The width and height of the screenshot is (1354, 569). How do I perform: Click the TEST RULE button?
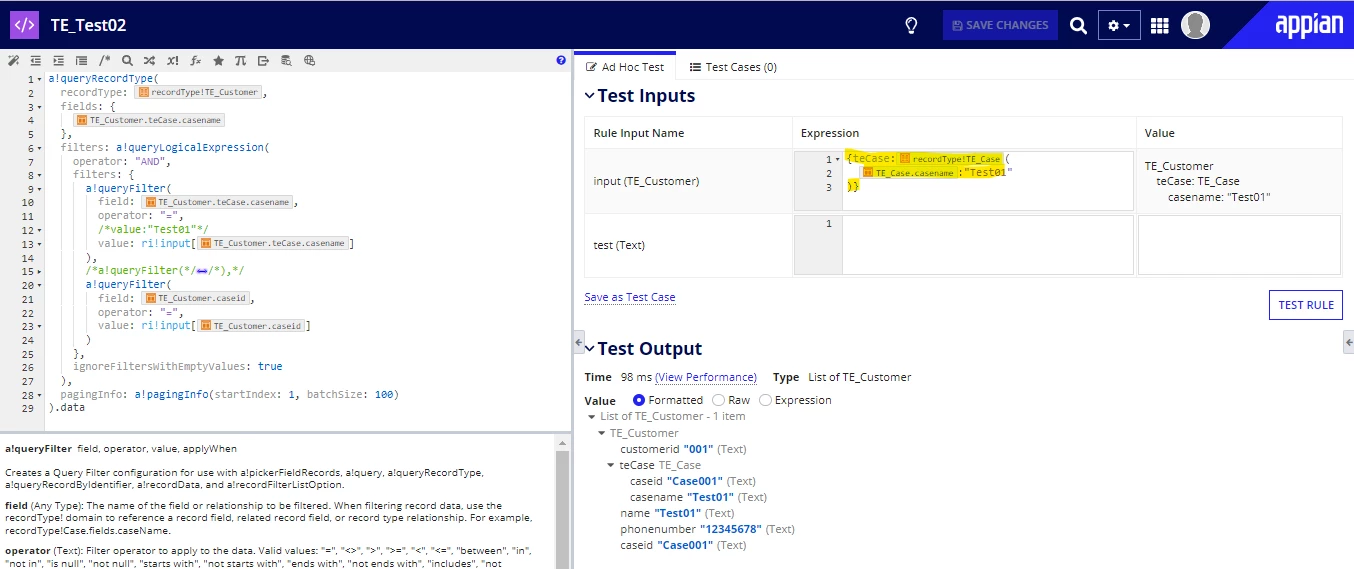click(1306, 305)
